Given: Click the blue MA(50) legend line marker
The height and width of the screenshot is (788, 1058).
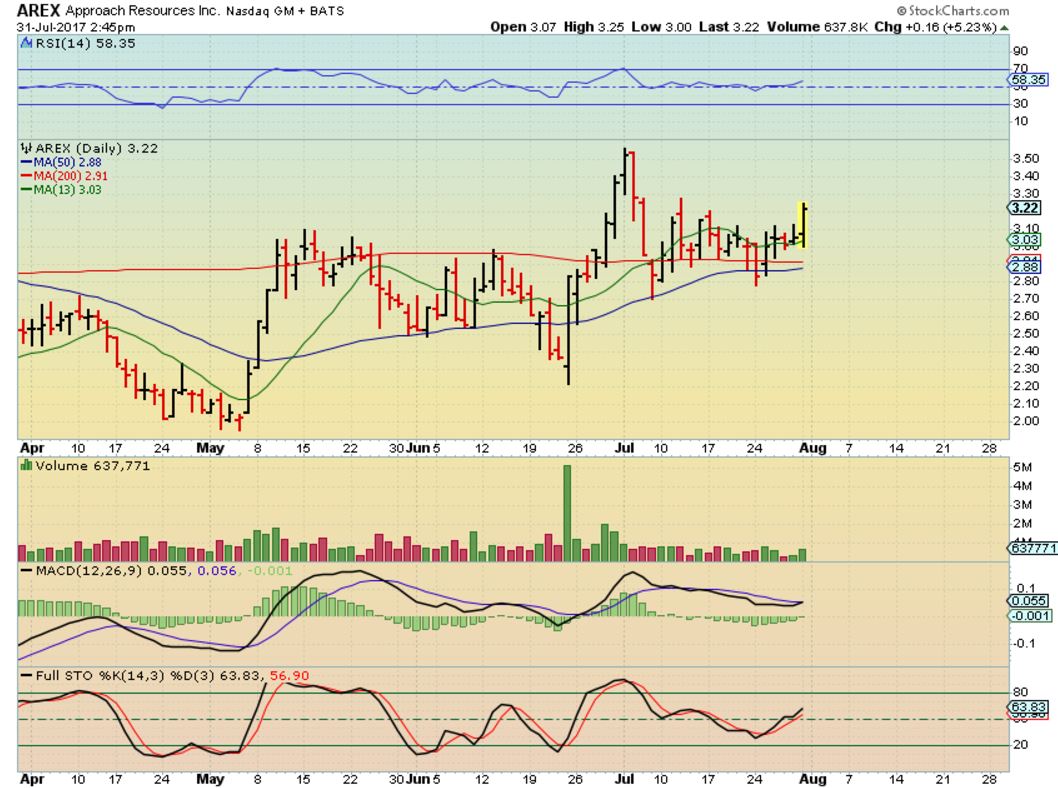Looking at the screenshot, I should [27, 163].
